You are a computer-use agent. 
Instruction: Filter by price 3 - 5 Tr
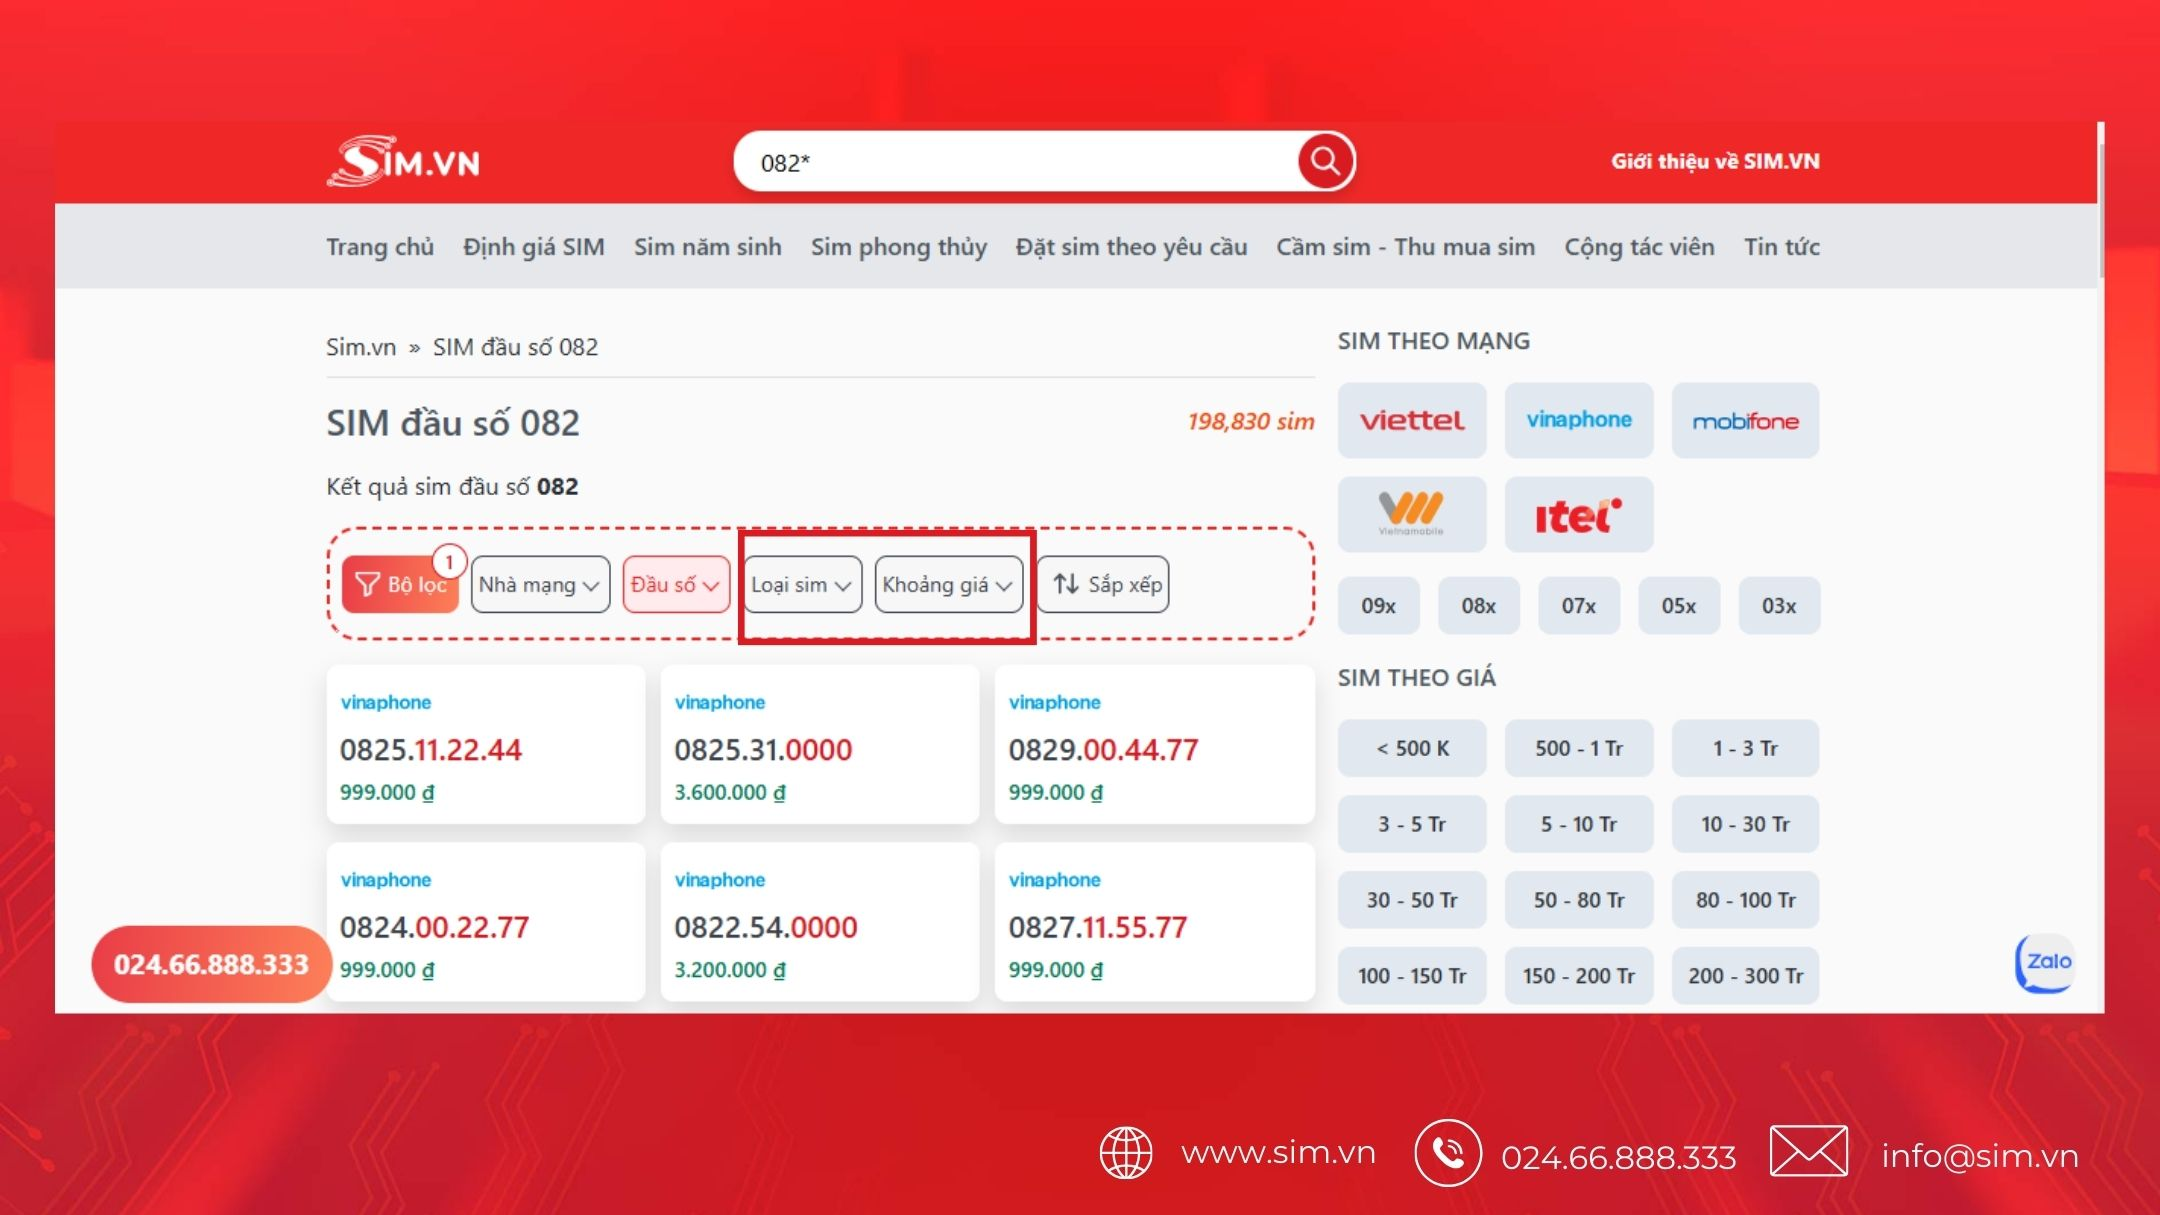pos(1411,824)
